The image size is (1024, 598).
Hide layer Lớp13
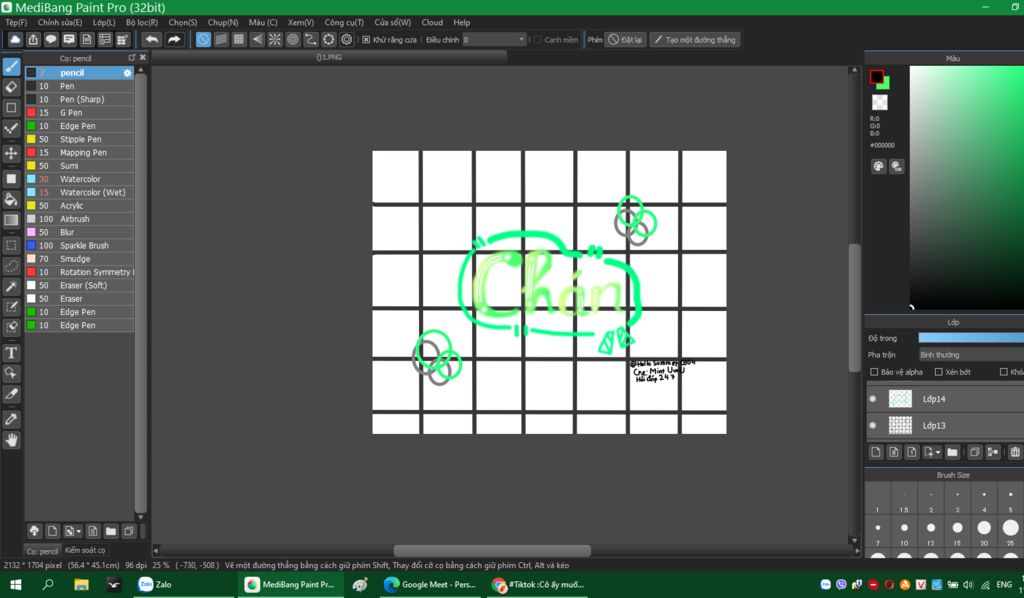pos(873,426)
